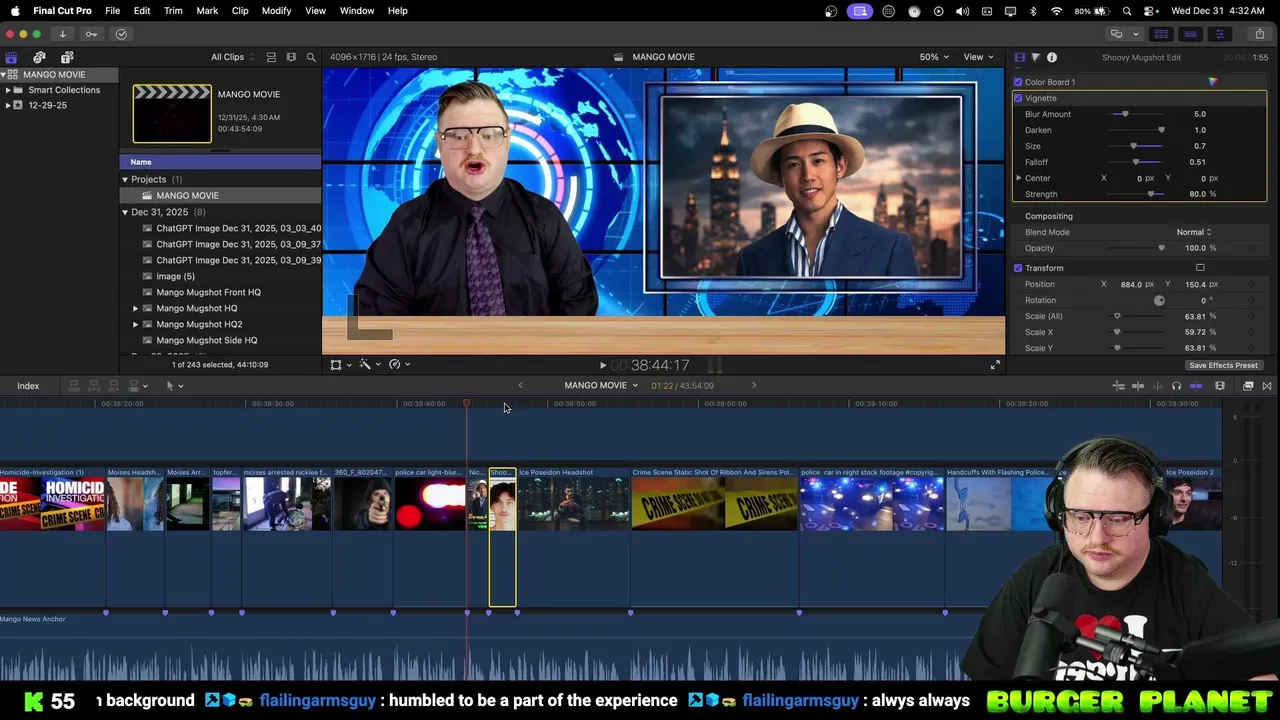The width and height of the screenshot is (1280, 720).
Task: Expand the Smart Collections folder
Action: (8, 90)
